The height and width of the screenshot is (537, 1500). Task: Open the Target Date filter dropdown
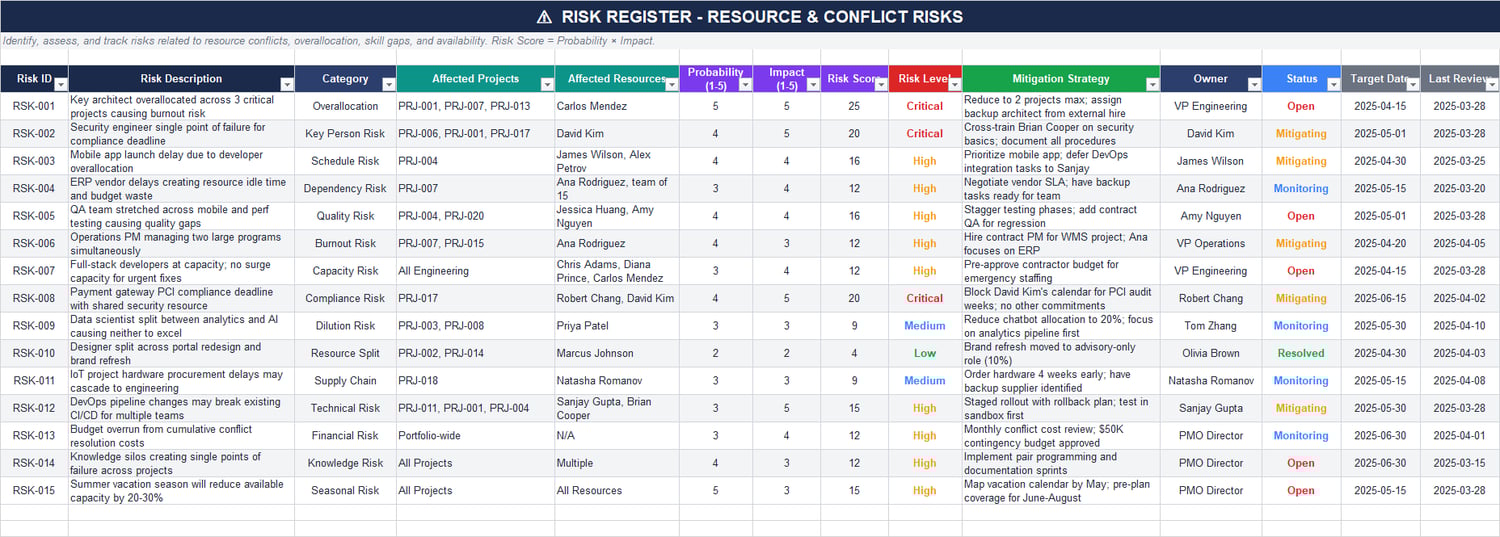point(1413,85)
